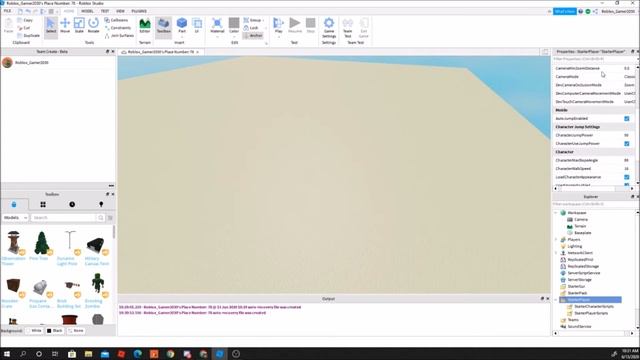Screen dimensions: 640x360
Task: Toggle the Constraints option
Action: (x=118, y=28)
